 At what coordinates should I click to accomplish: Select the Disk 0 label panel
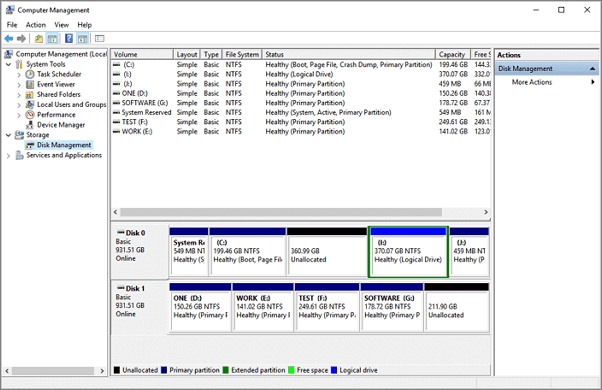pos(140,251)
